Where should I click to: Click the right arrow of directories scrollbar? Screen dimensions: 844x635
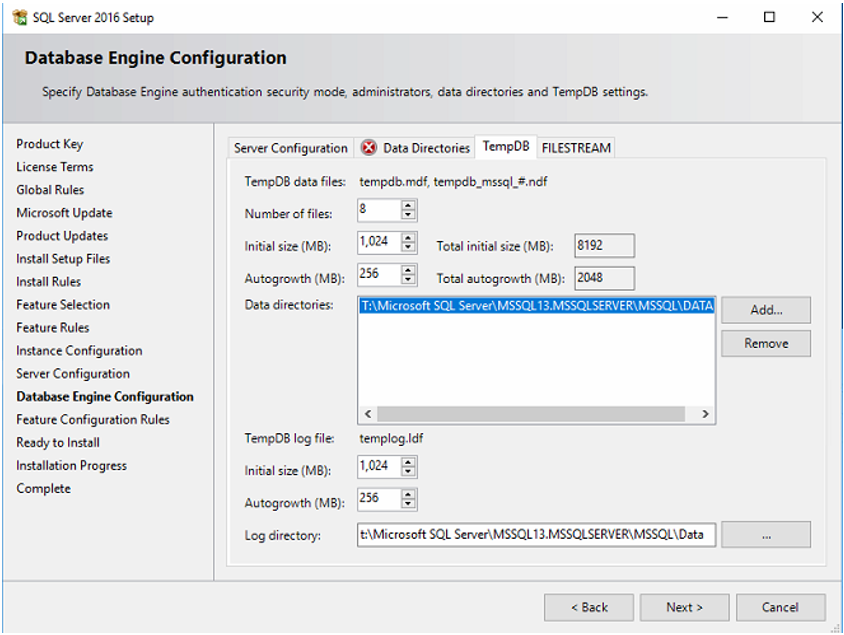705,414
